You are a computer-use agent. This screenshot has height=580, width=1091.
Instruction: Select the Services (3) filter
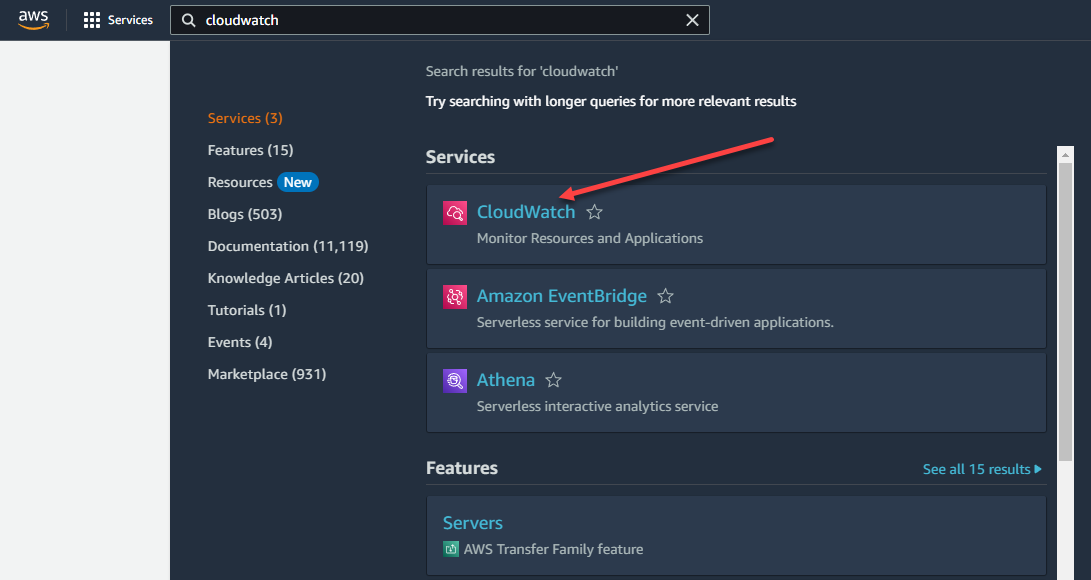tap(245, 118)
